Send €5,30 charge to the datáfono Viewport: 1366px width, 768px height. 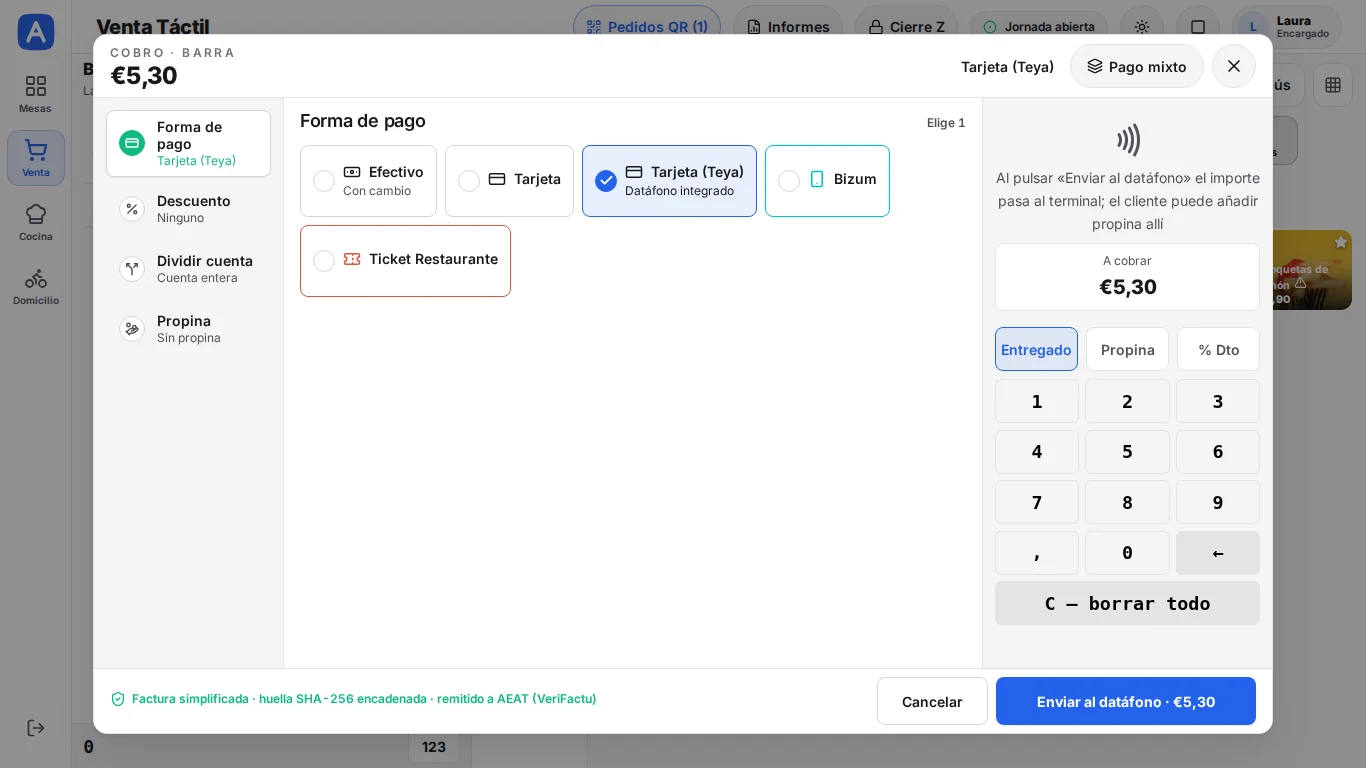point(1126,701)
